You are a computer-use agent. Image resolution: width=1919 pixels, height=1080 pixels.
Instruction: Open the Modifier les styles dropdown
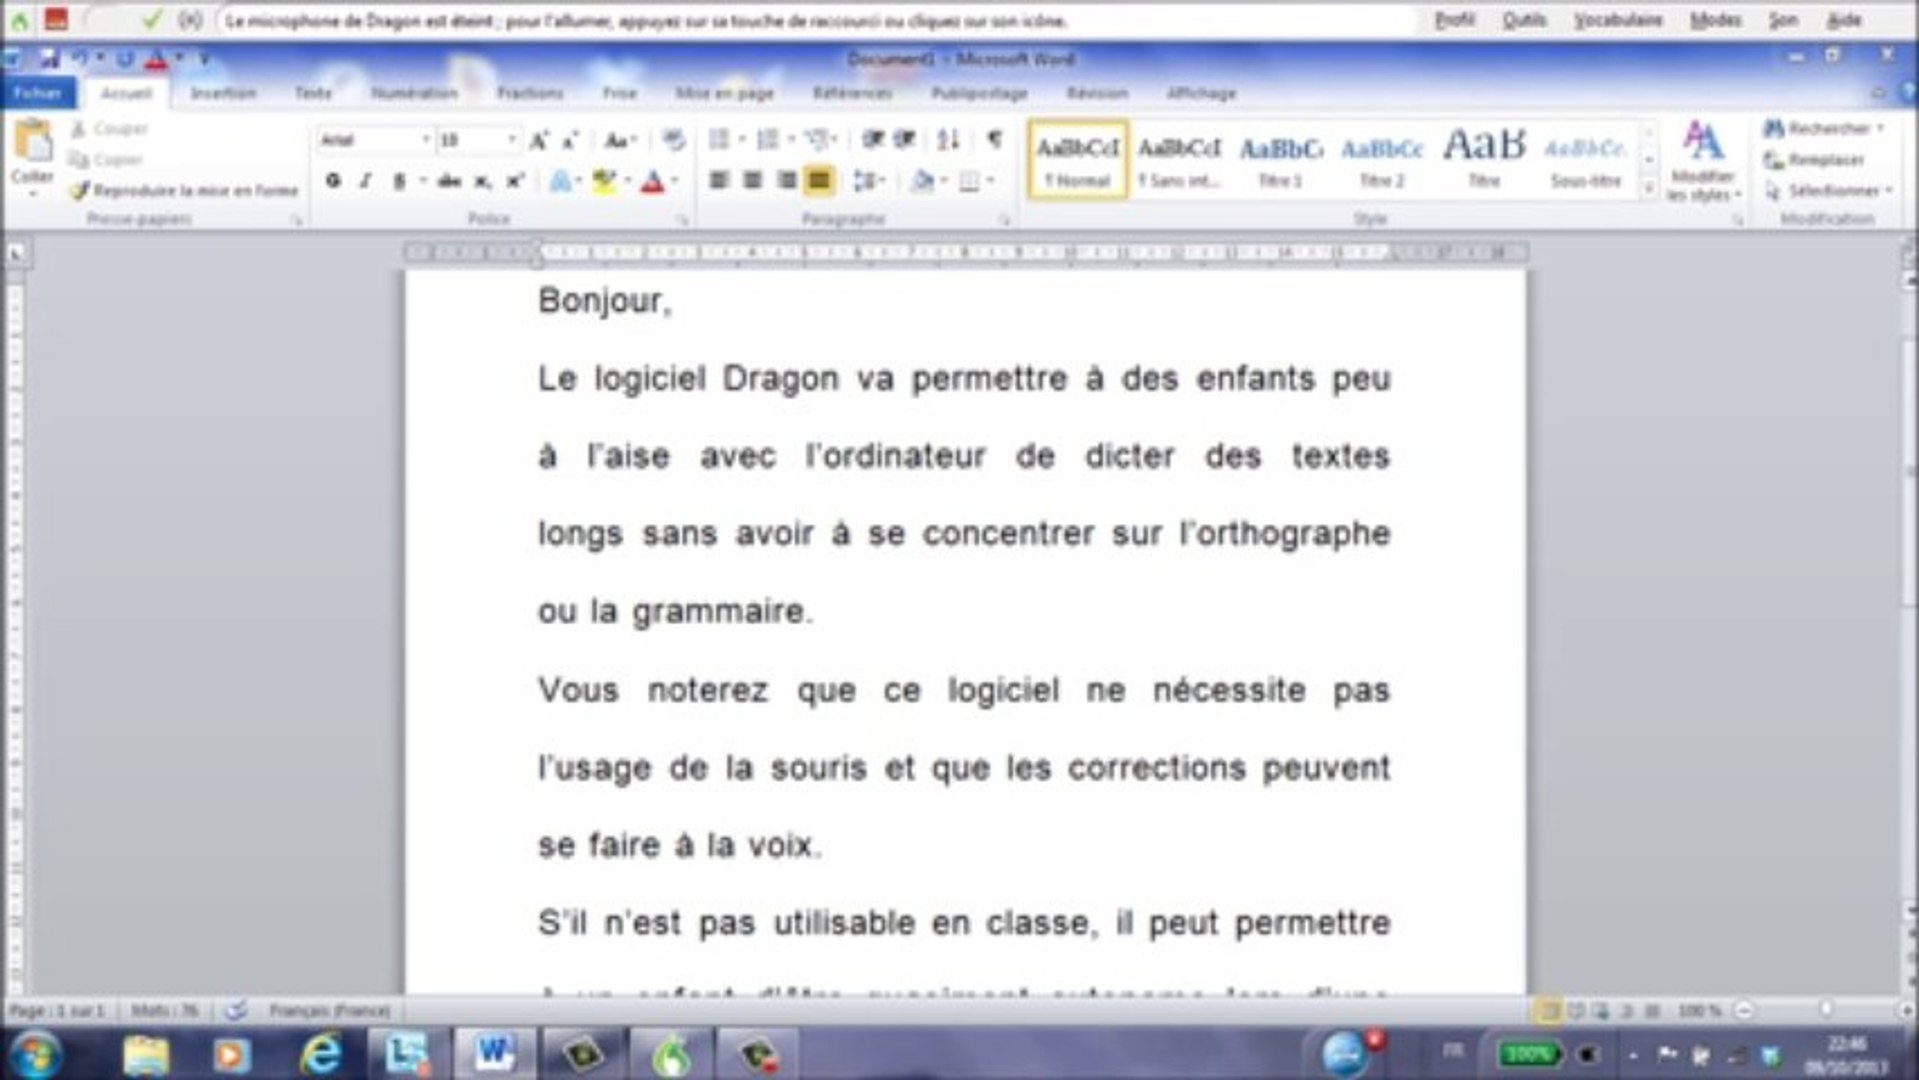tap(1703, 160)
